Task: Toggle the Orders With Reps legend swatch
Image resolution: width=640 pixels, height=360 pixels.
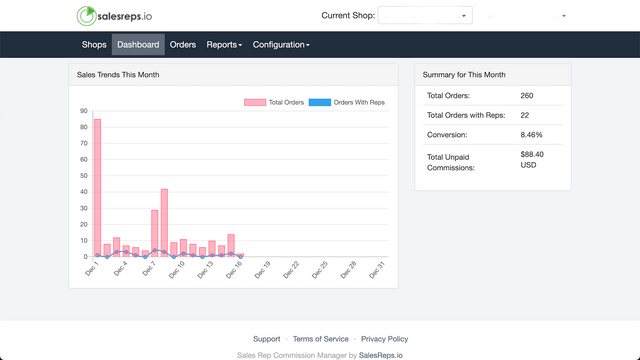Action: [320, 102]
